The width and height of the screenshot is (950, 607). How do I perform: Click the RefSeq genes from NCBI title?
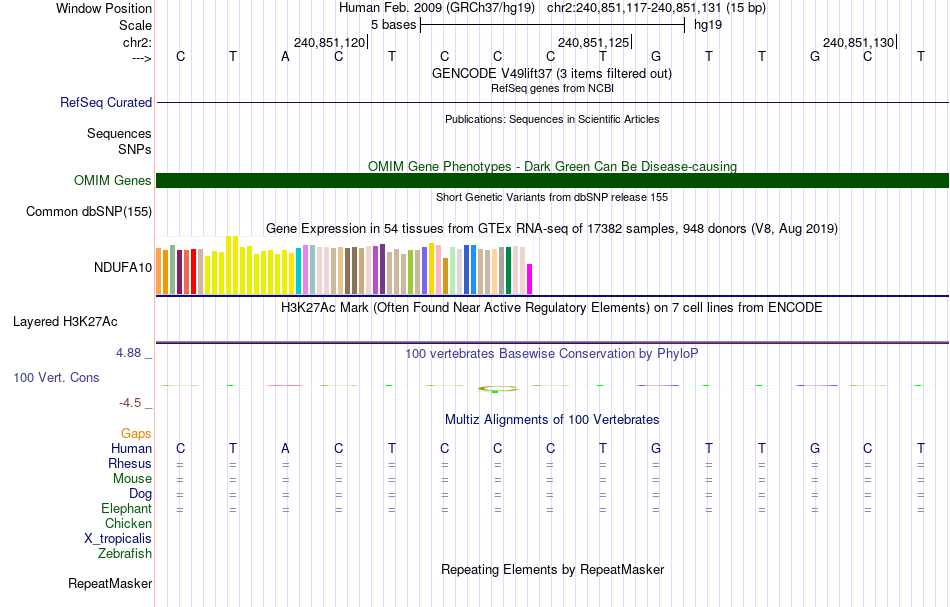(x=552, y=88)
